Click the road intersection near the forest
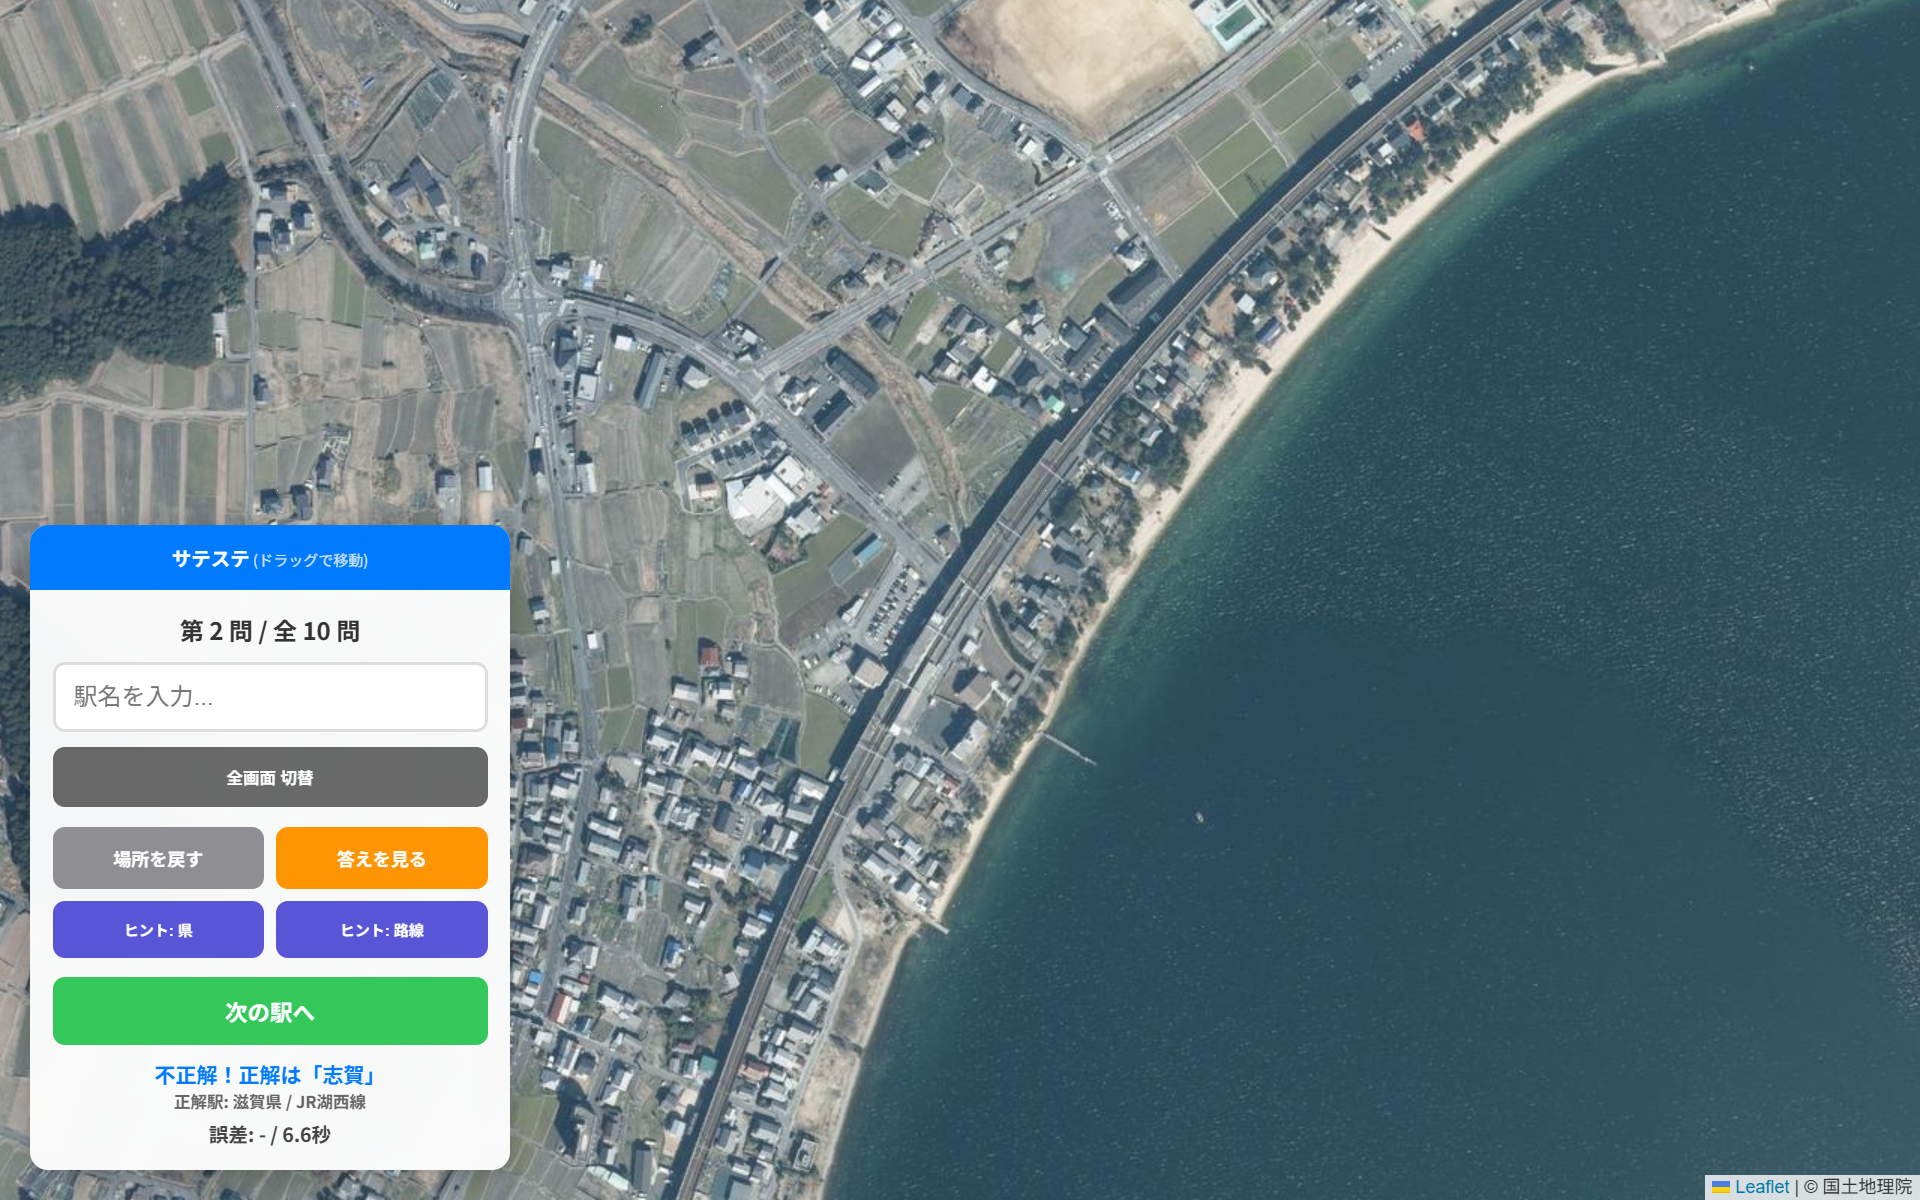 click(525, 295)
